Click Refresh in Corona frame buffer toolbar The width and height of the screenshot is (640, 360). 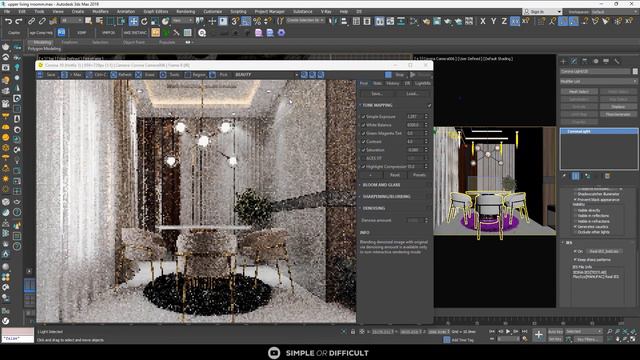pyautogui.click(x=121, y=75)
